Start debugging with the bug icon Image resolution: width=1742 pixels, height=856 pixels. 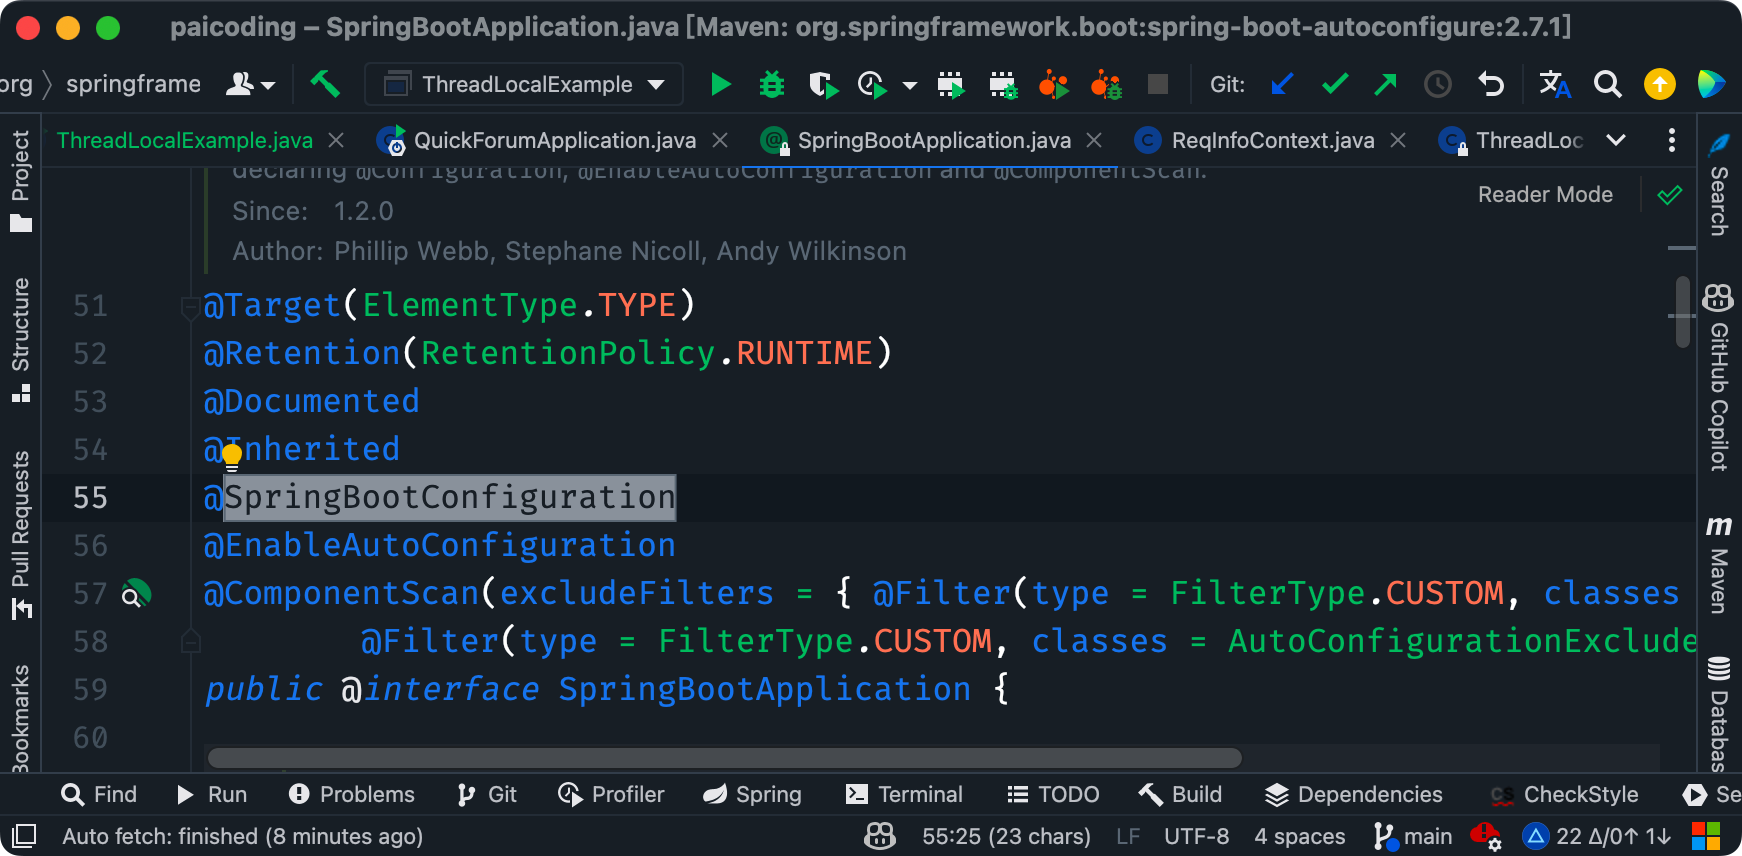coord(772,84)
